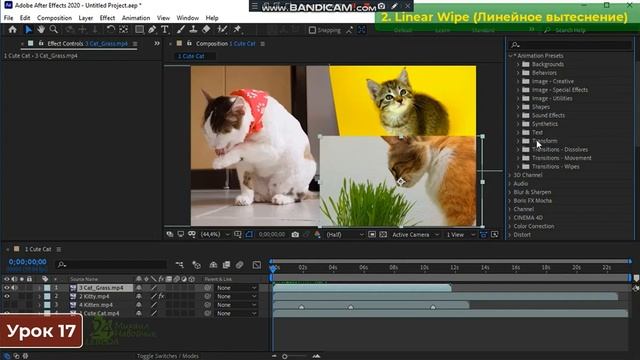This screenshot has width=640, height=360.
Task: Select the Zoom magnifier tool
Action: (53, 29)
